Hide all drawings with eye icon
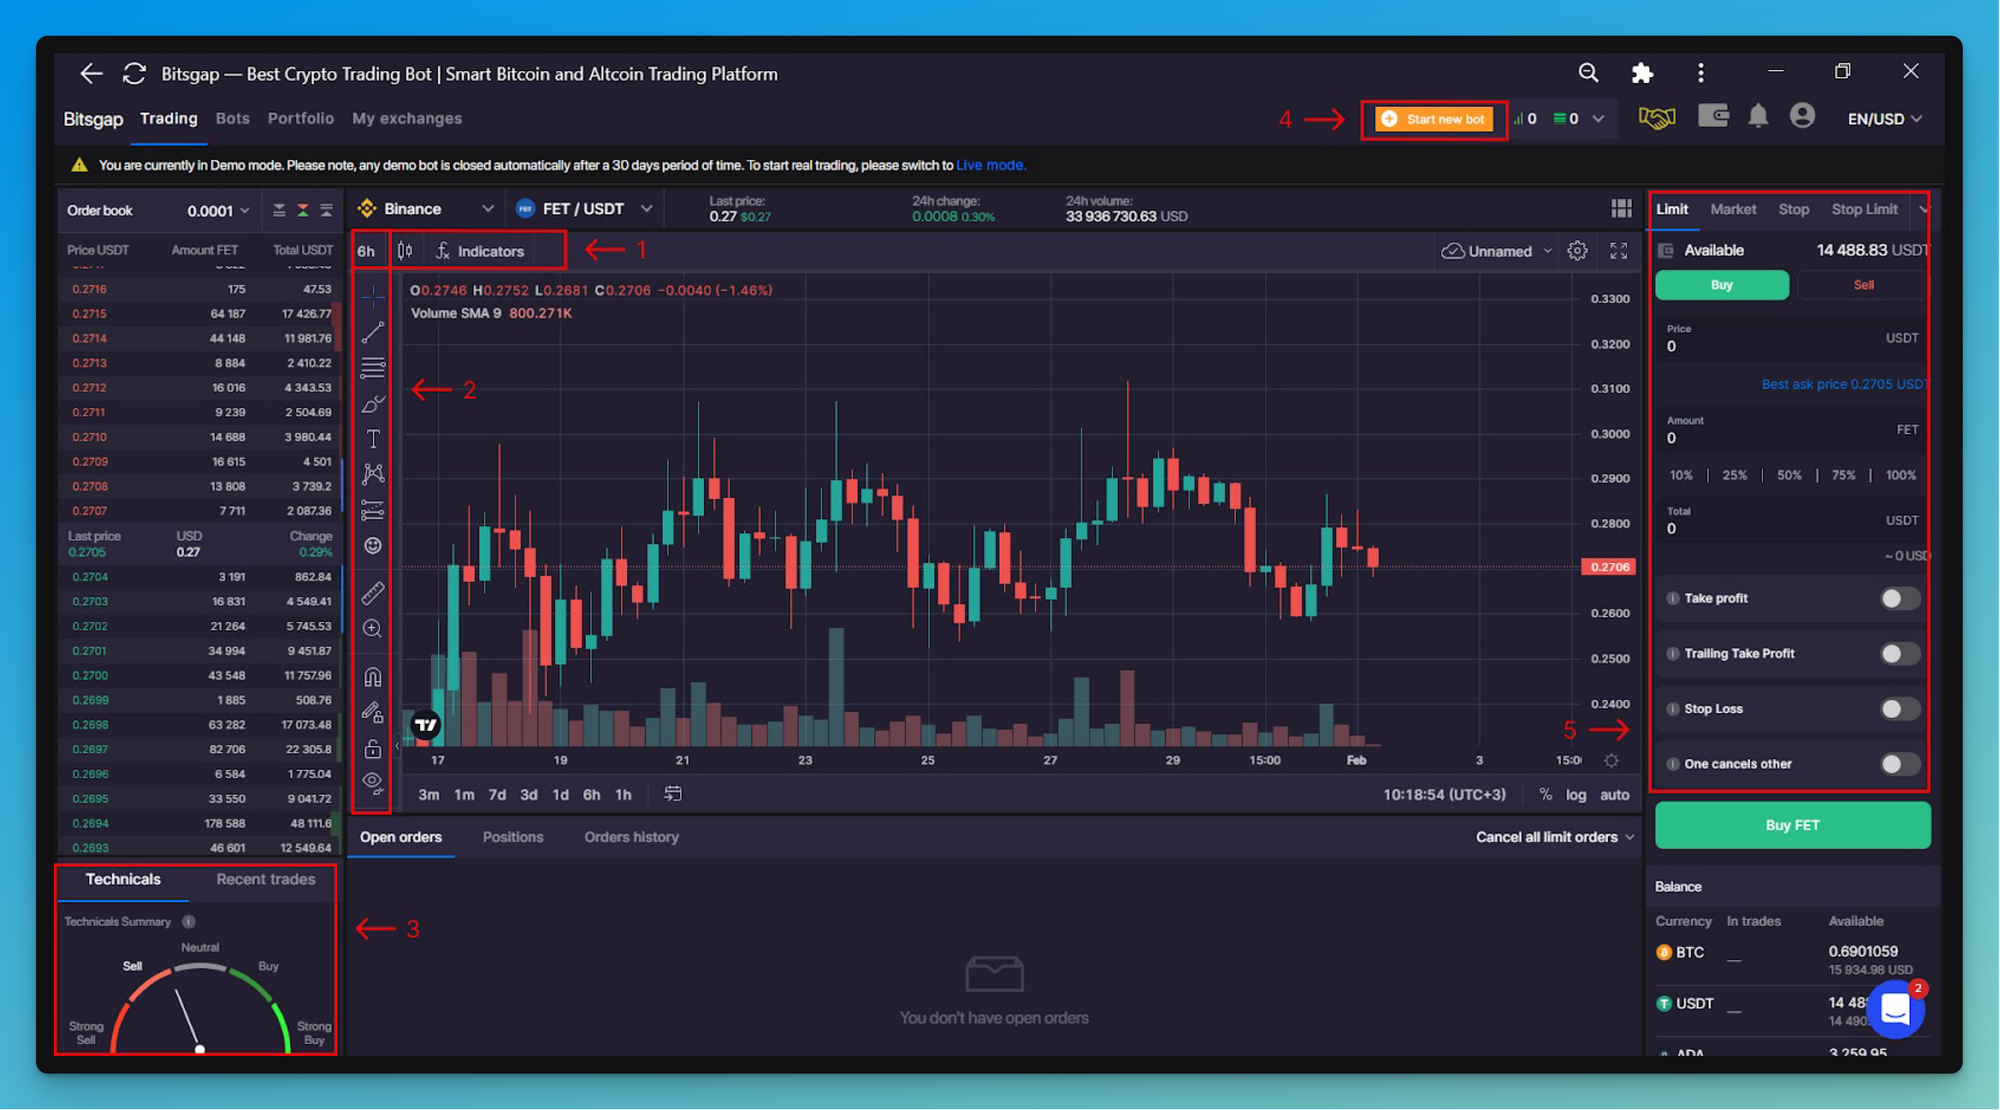 (372, 782)
